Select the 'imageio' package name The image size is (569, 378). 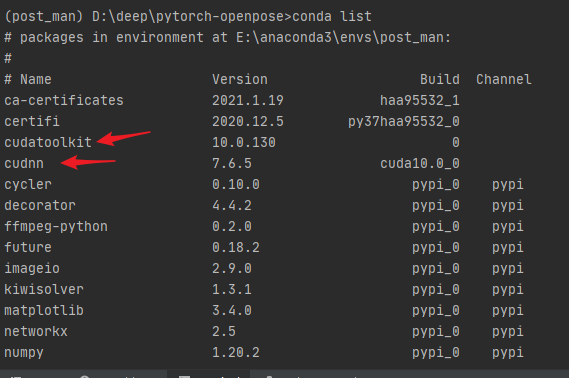[32, 269]
